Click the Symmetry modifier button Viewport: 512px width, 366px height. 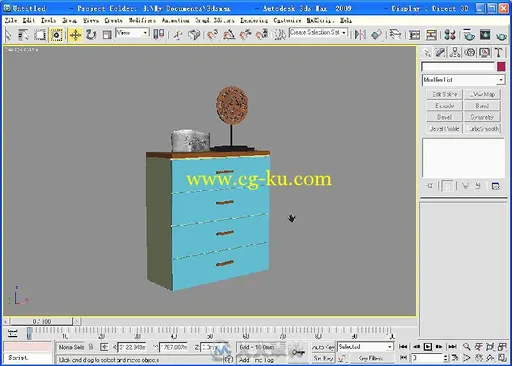click(482, 117)
